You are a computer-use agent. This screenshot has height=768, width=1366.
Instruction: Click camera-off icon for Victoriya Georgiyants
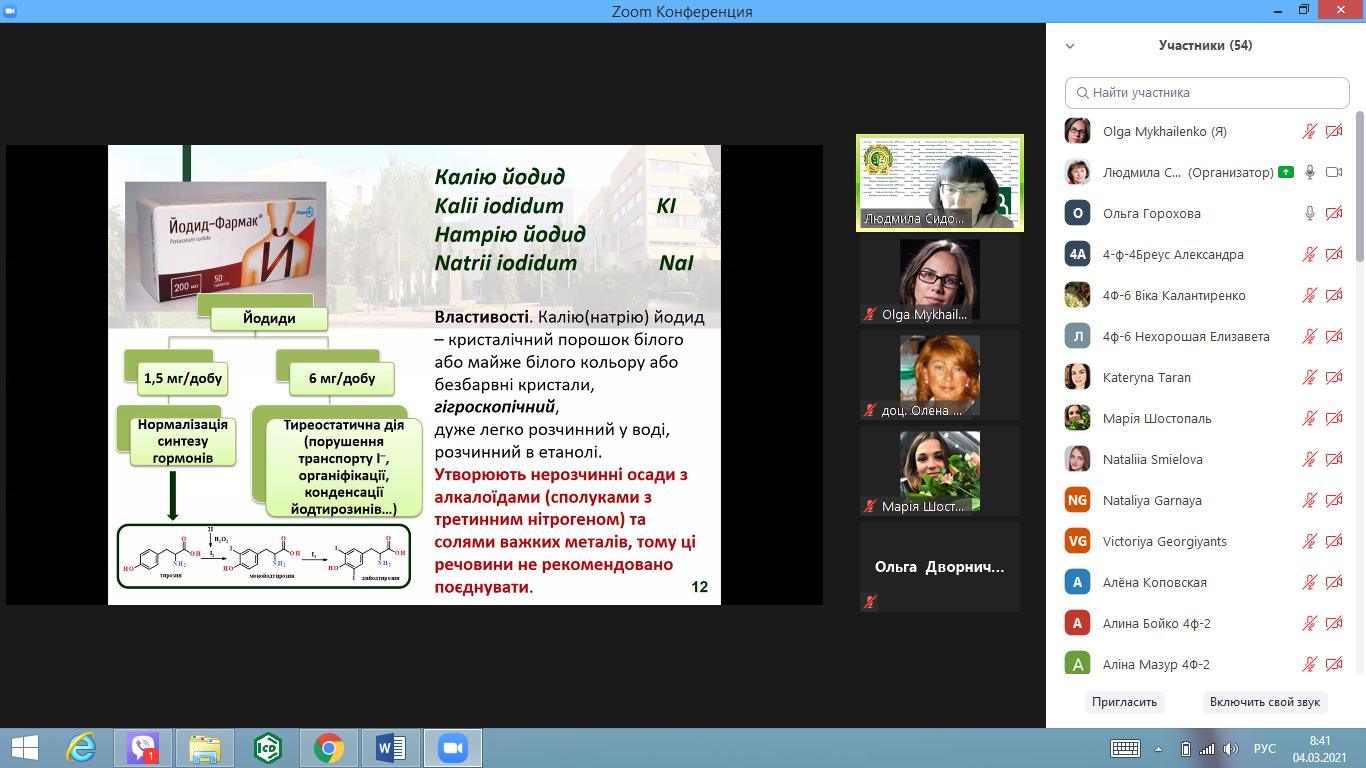pos(1333,541)
